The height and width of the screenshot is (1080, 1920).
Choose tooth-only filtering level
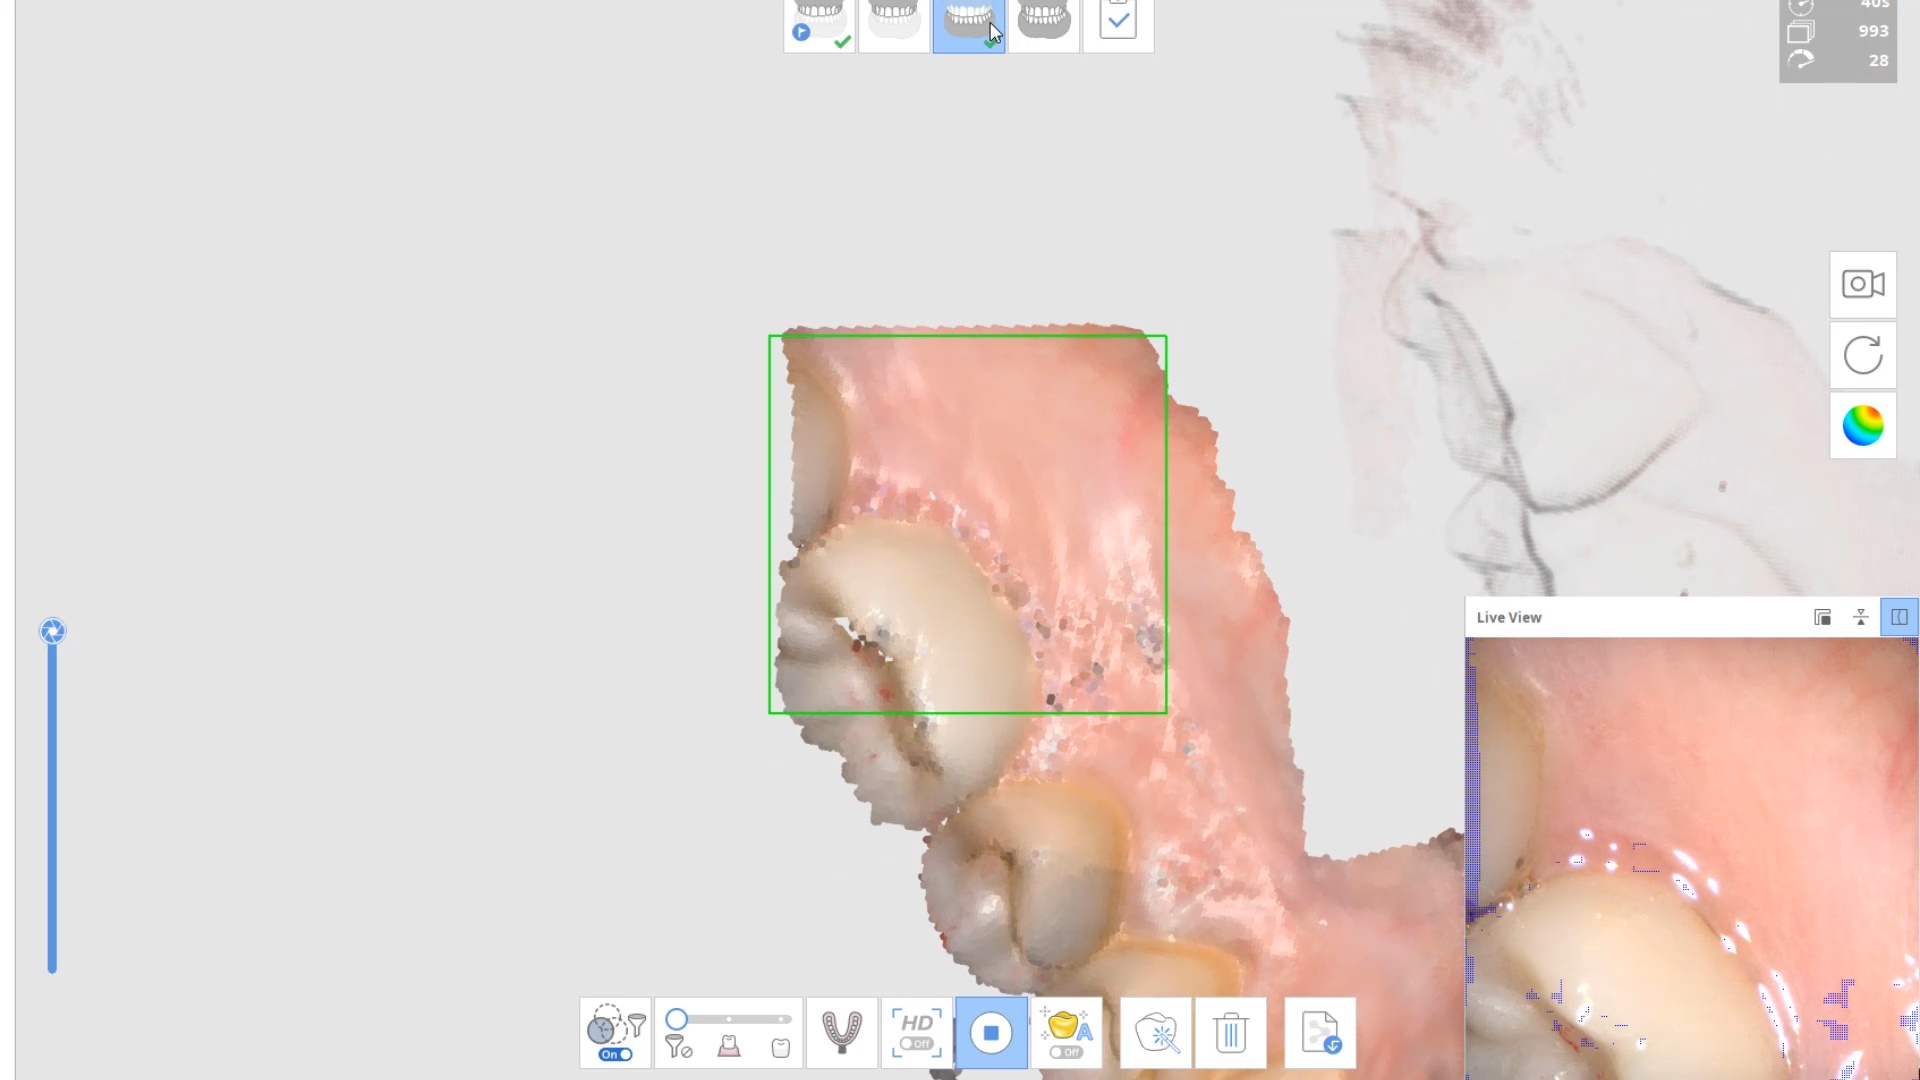(x=781, y=1048)
